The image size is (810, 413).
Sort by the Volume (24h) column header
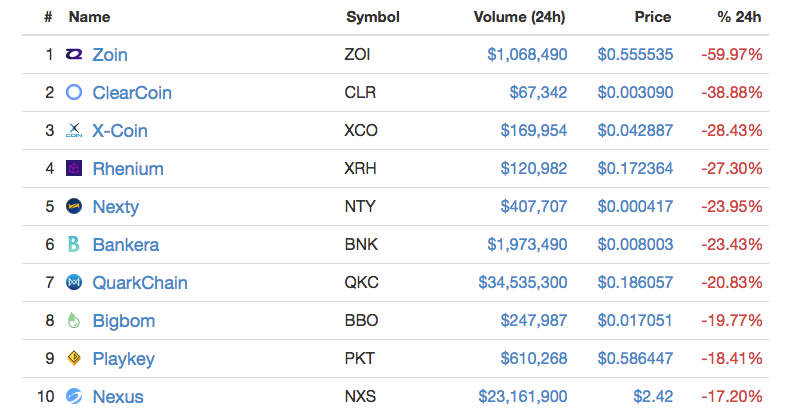click(x=520, y=17)
